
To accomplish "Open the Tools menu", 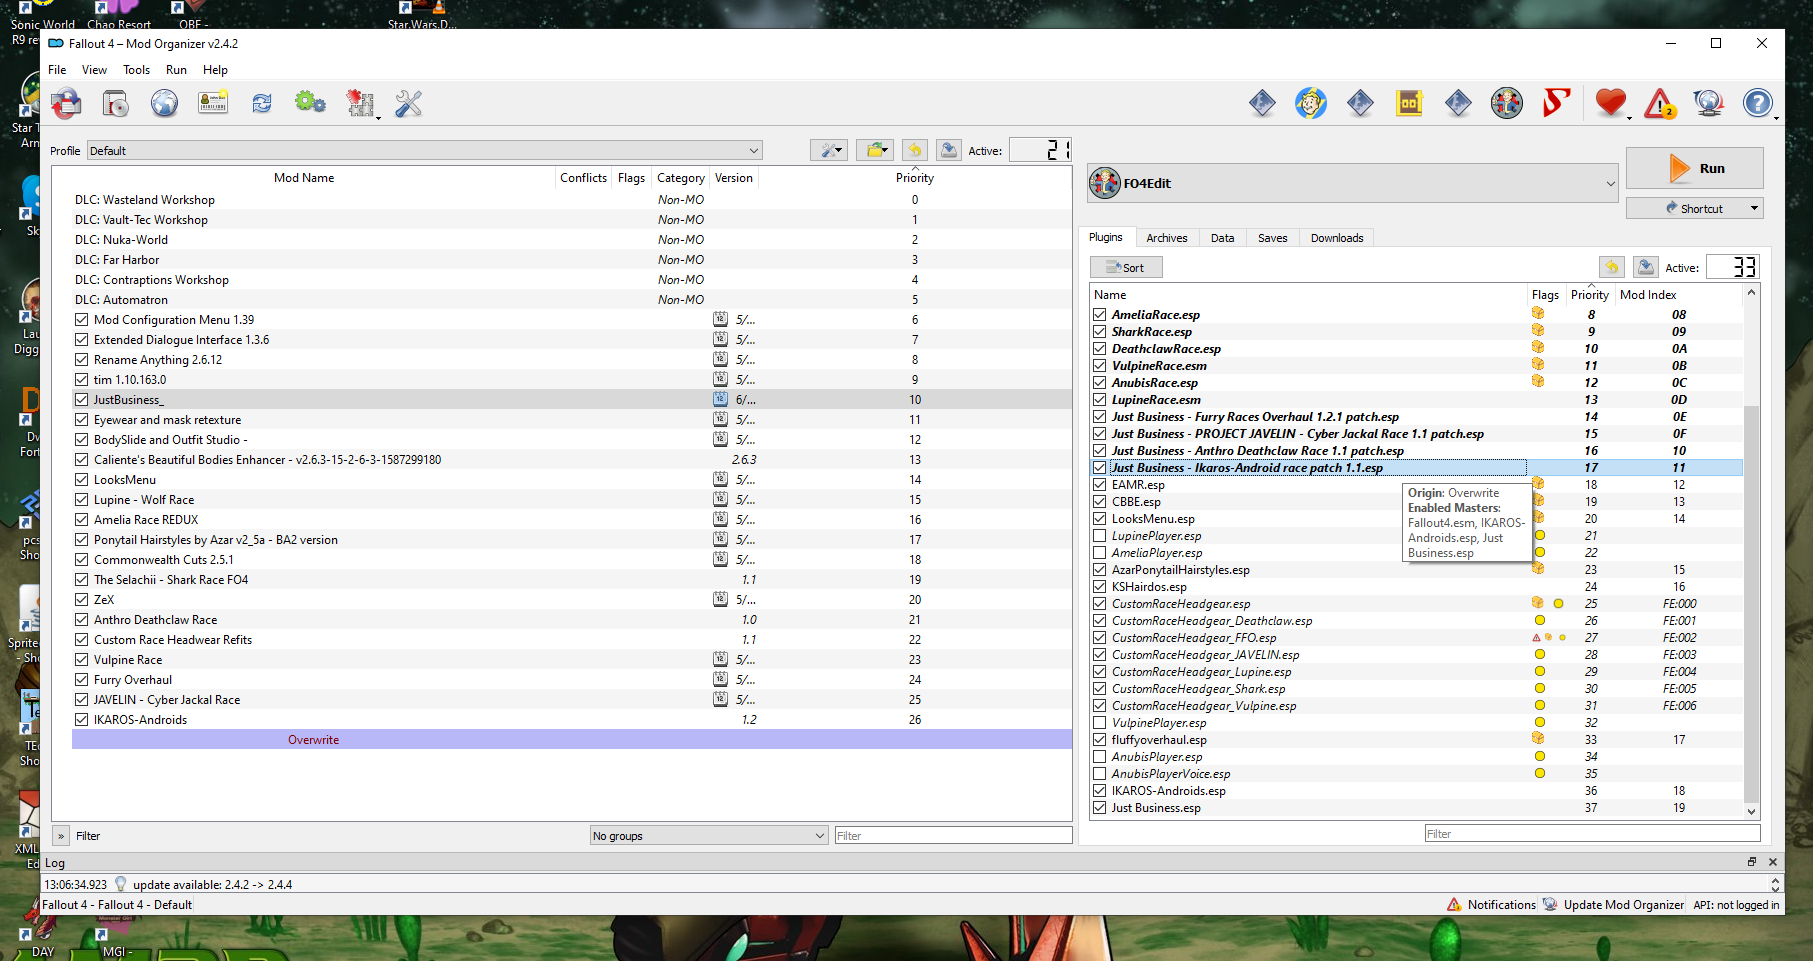I will coord(137,70).
